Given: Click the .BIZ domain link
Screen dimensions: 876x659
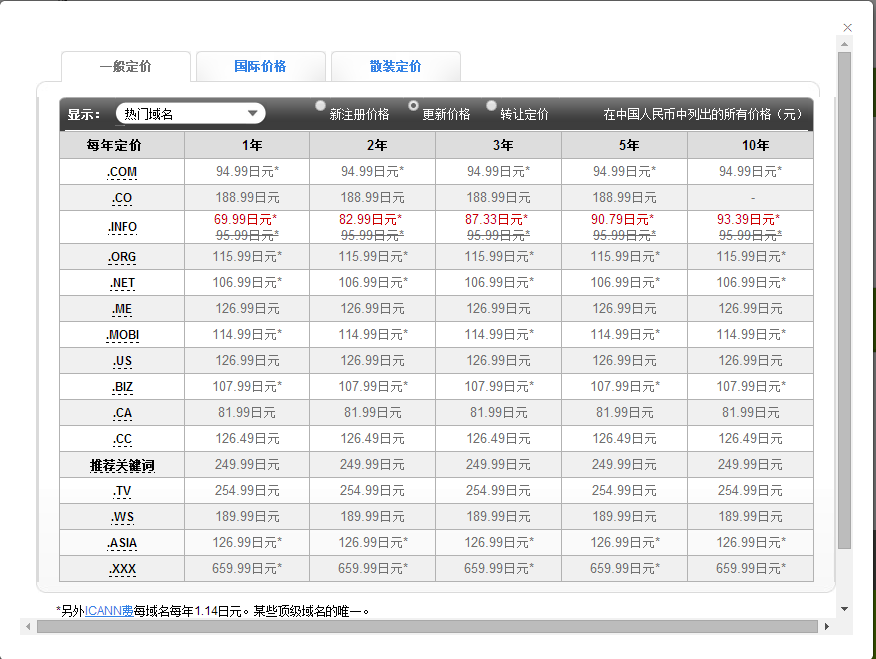Looking at the screenshot, I should 122,388.
